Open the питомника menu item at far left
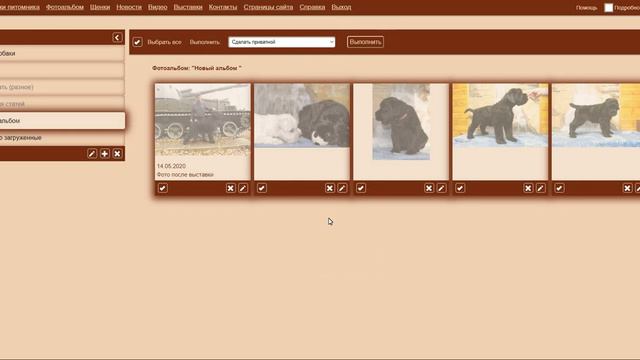This screenshot has height=360, width=640. pos(20,7)
